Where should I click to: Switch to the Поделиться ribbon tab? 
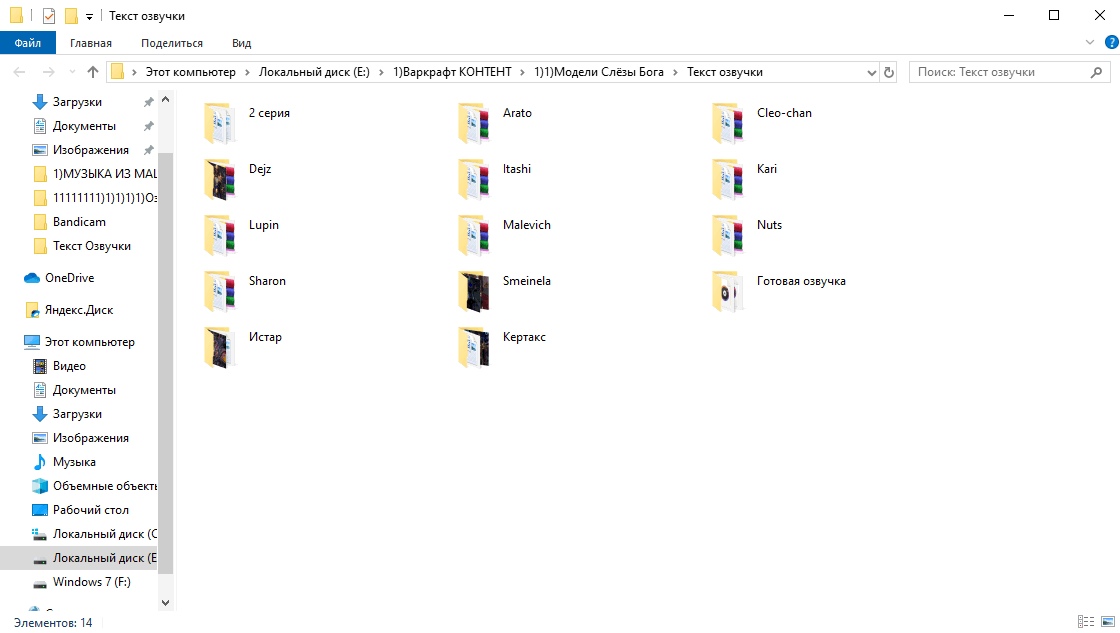point(171,43)
